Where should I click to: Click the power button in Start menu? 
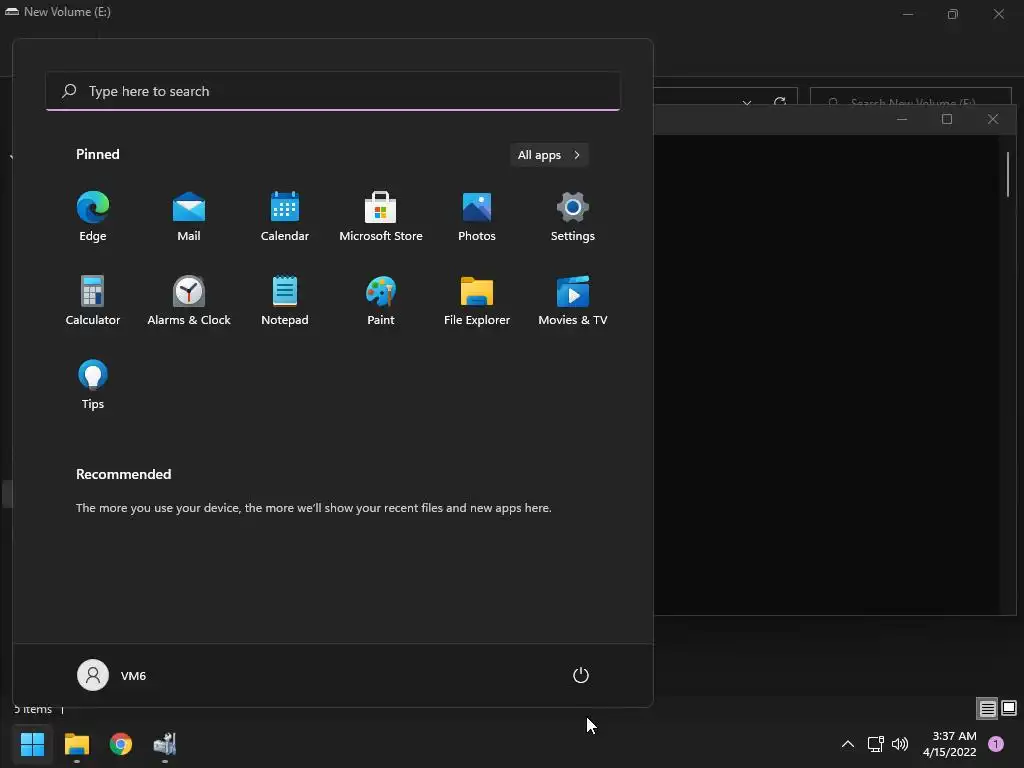coord(581,675)
